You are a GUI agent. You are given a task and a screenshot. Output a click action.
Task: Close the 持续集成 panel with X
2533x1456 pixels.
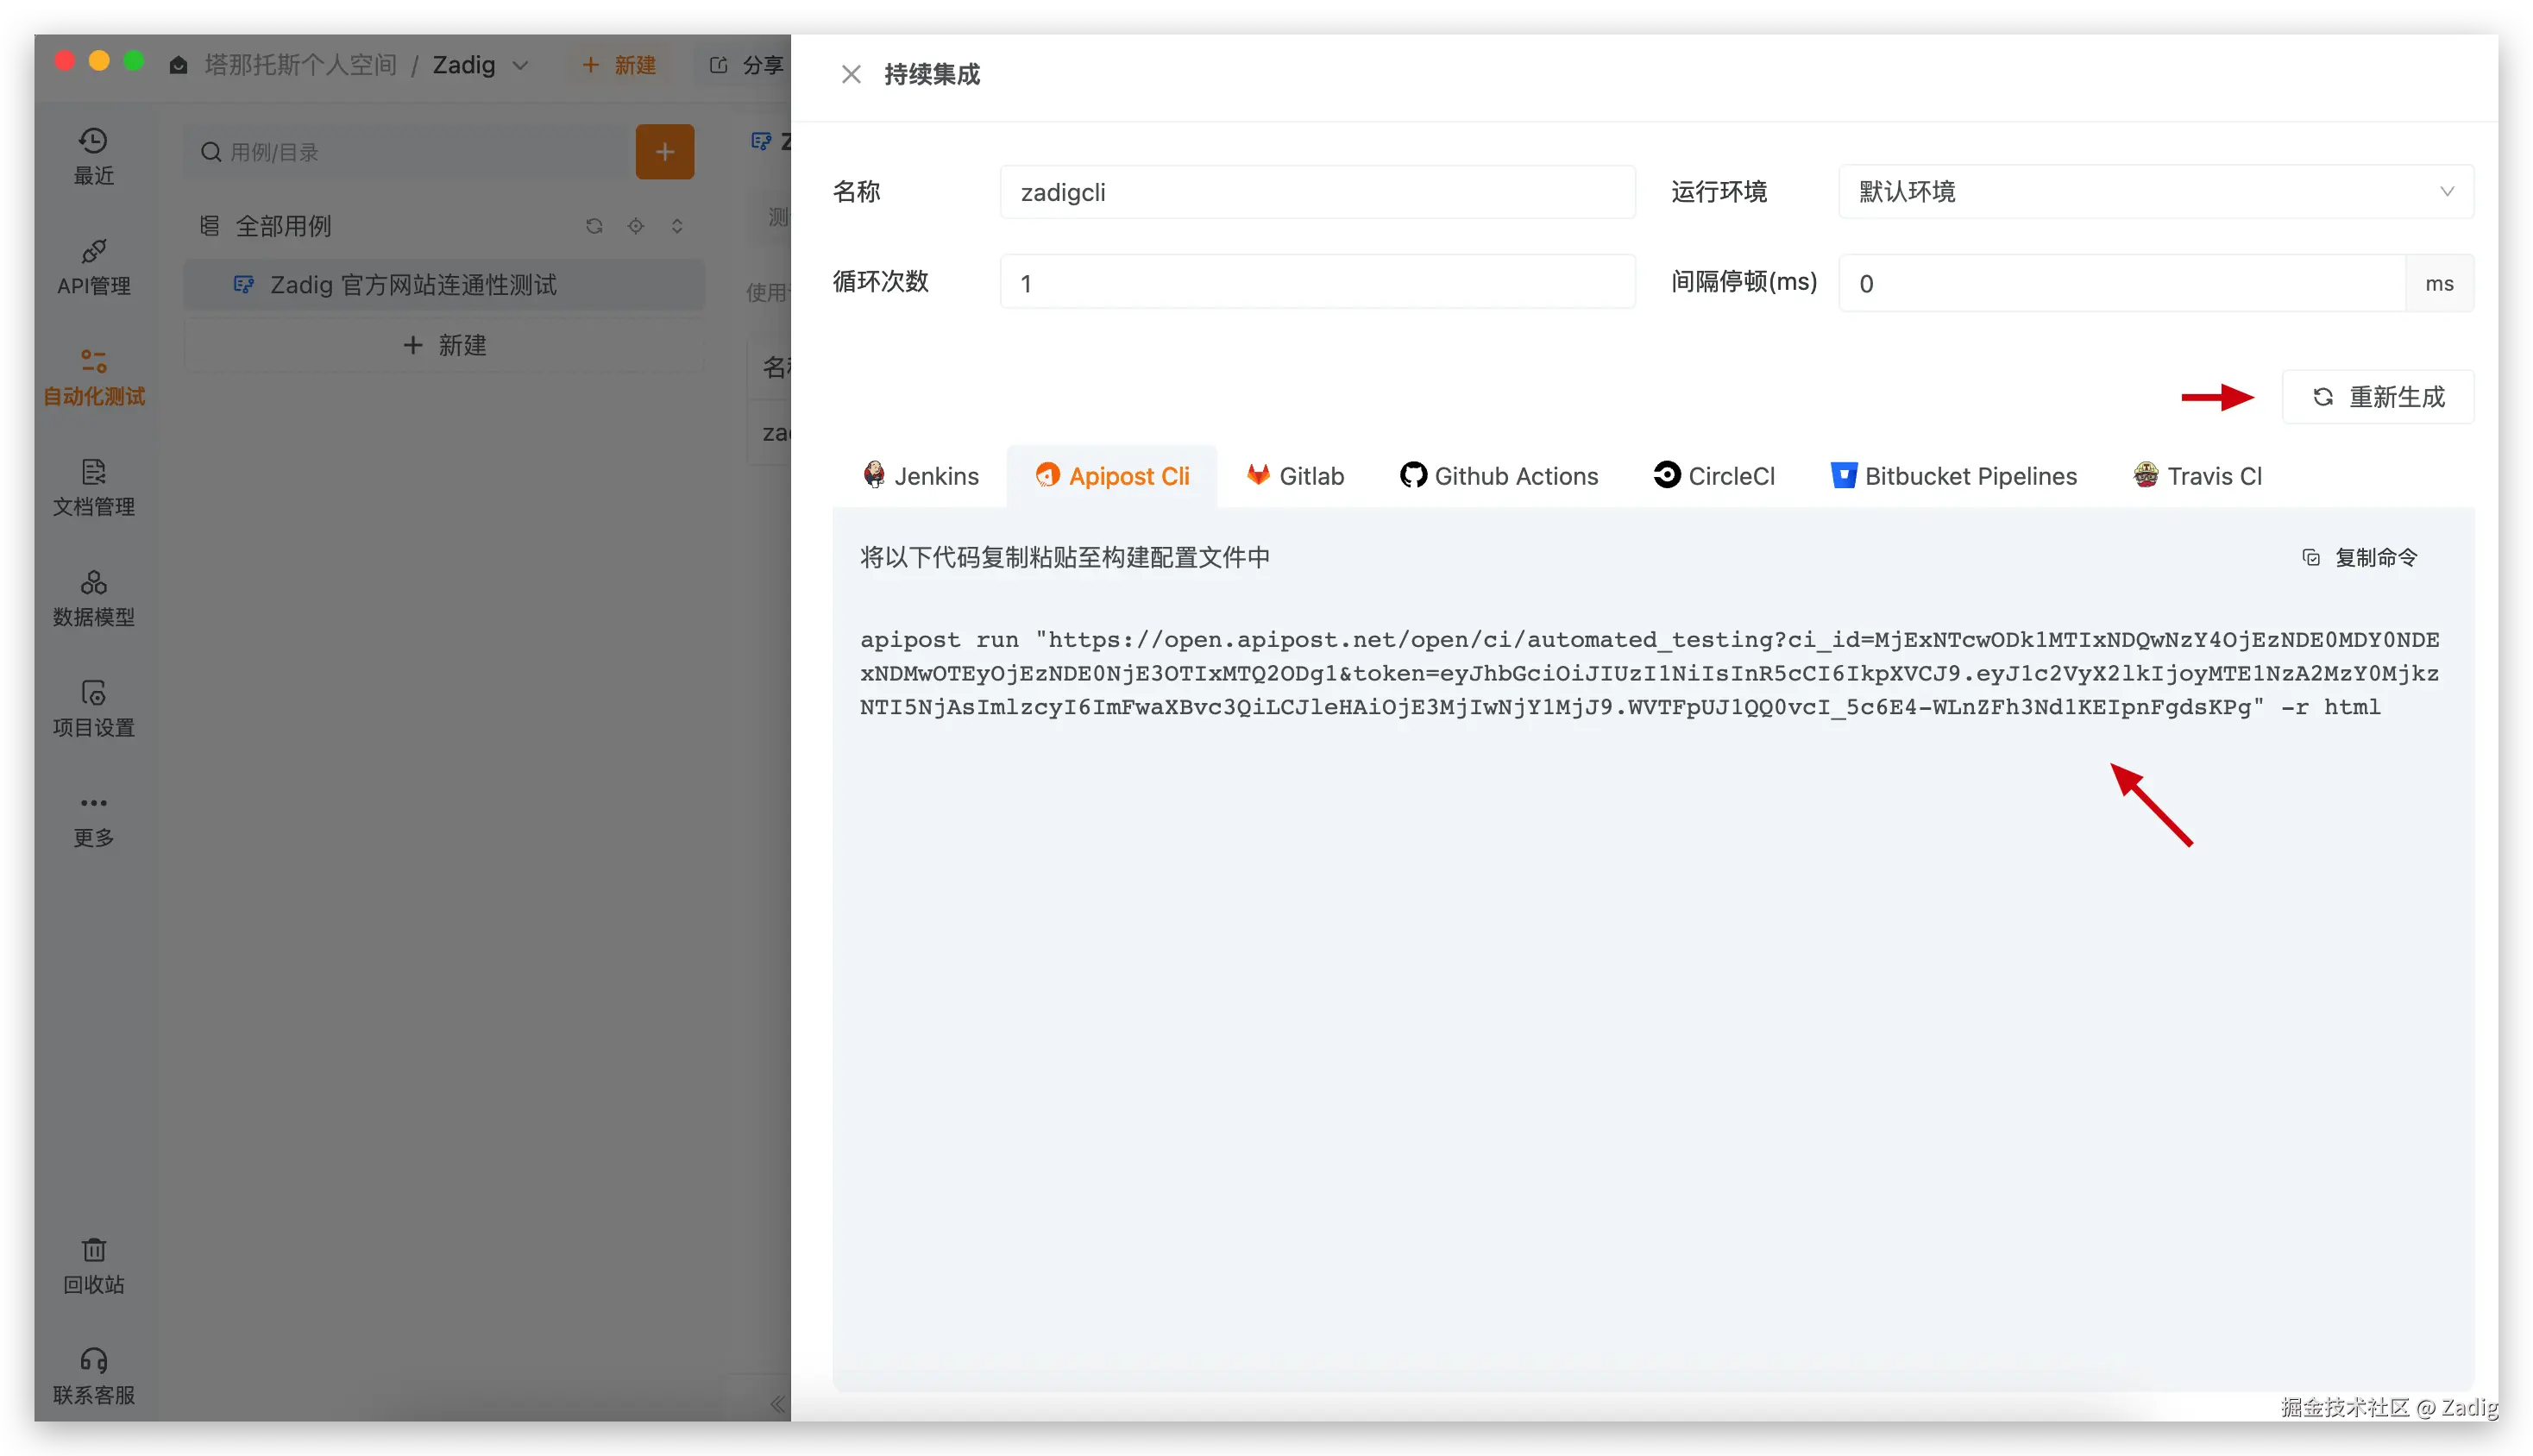pyautogui.click(x=851, y=75)
